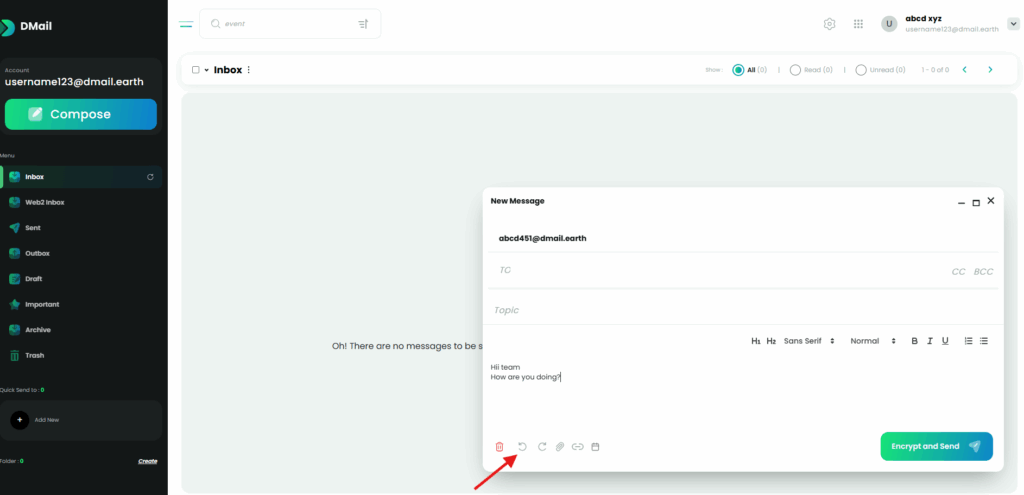Open the Normal text size dropdown
This screenshot has width=1024, height=495.
click(872, 341)
